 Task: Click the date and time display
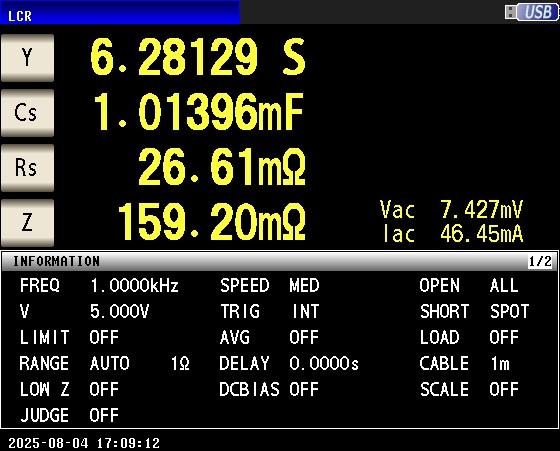click(x=84, y=443)
